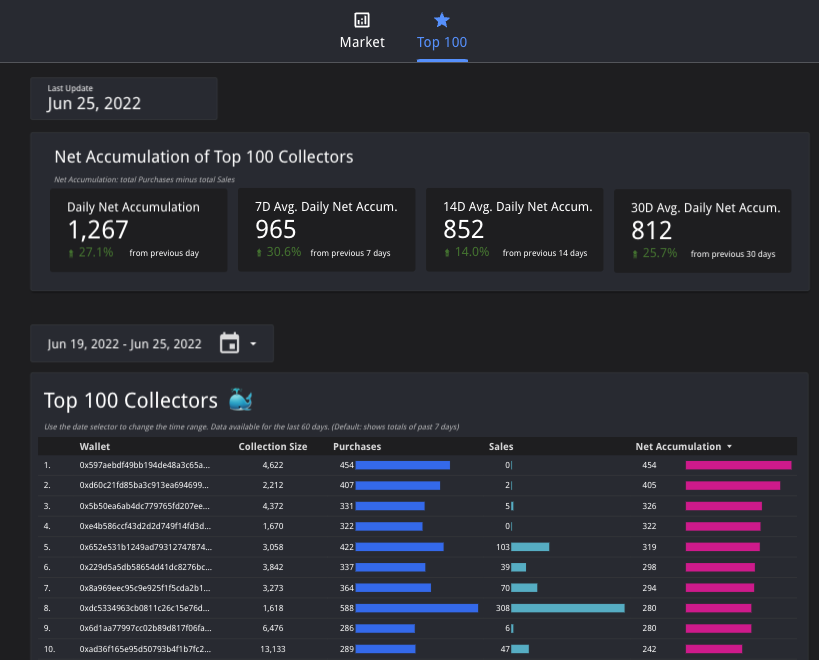Click the sales bar showing 308 sales

[x=568, y=608]
